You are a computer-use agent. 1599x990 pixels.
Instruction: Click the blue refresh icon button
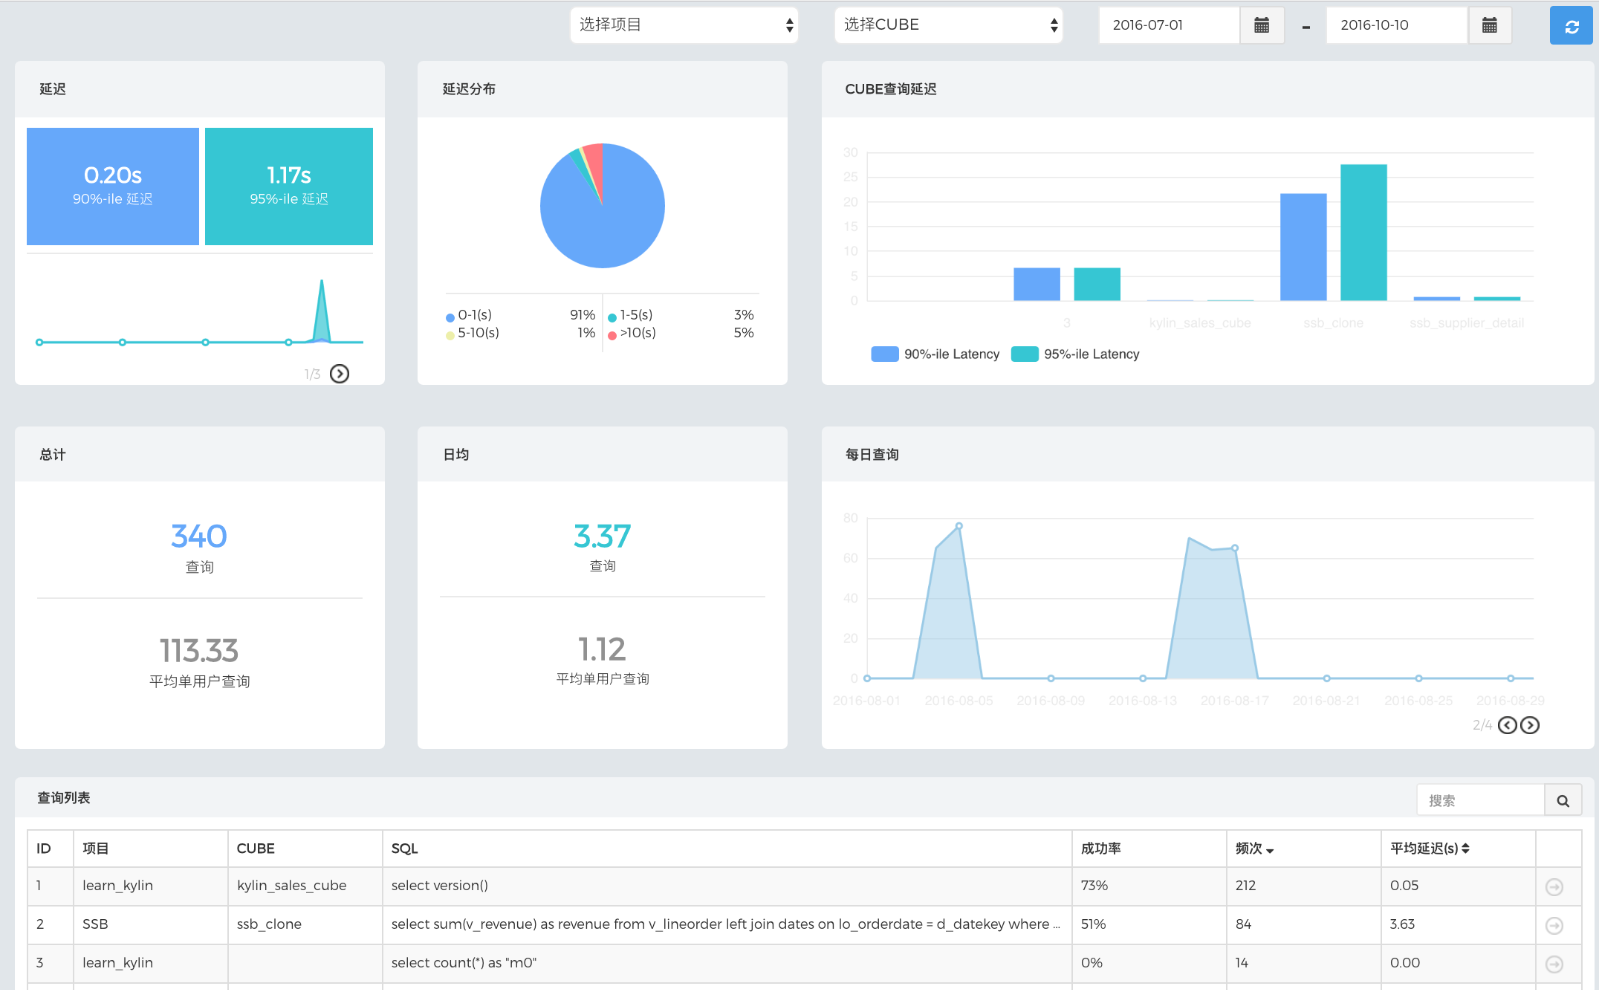coord(1570,26)
